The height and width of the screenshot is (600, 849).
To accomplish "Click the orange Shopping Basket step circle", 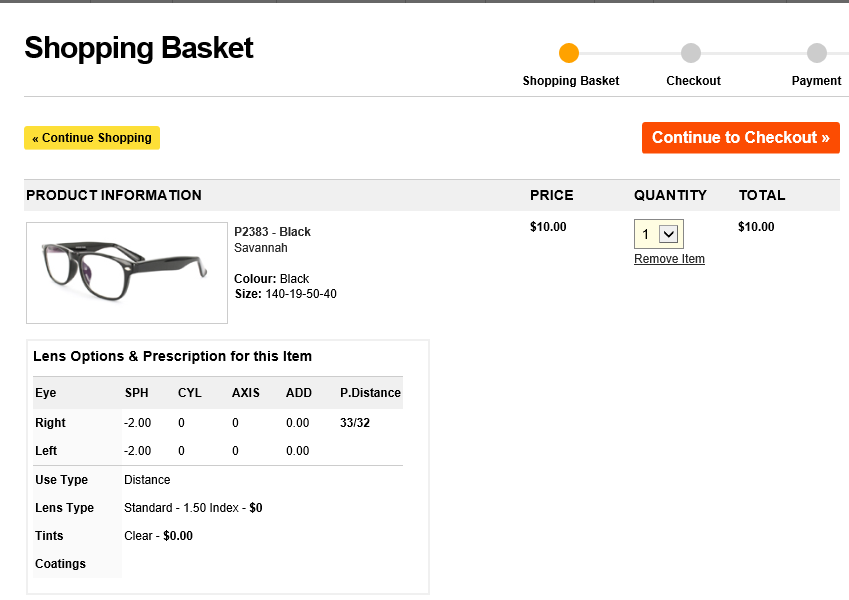I will (569, 53).
